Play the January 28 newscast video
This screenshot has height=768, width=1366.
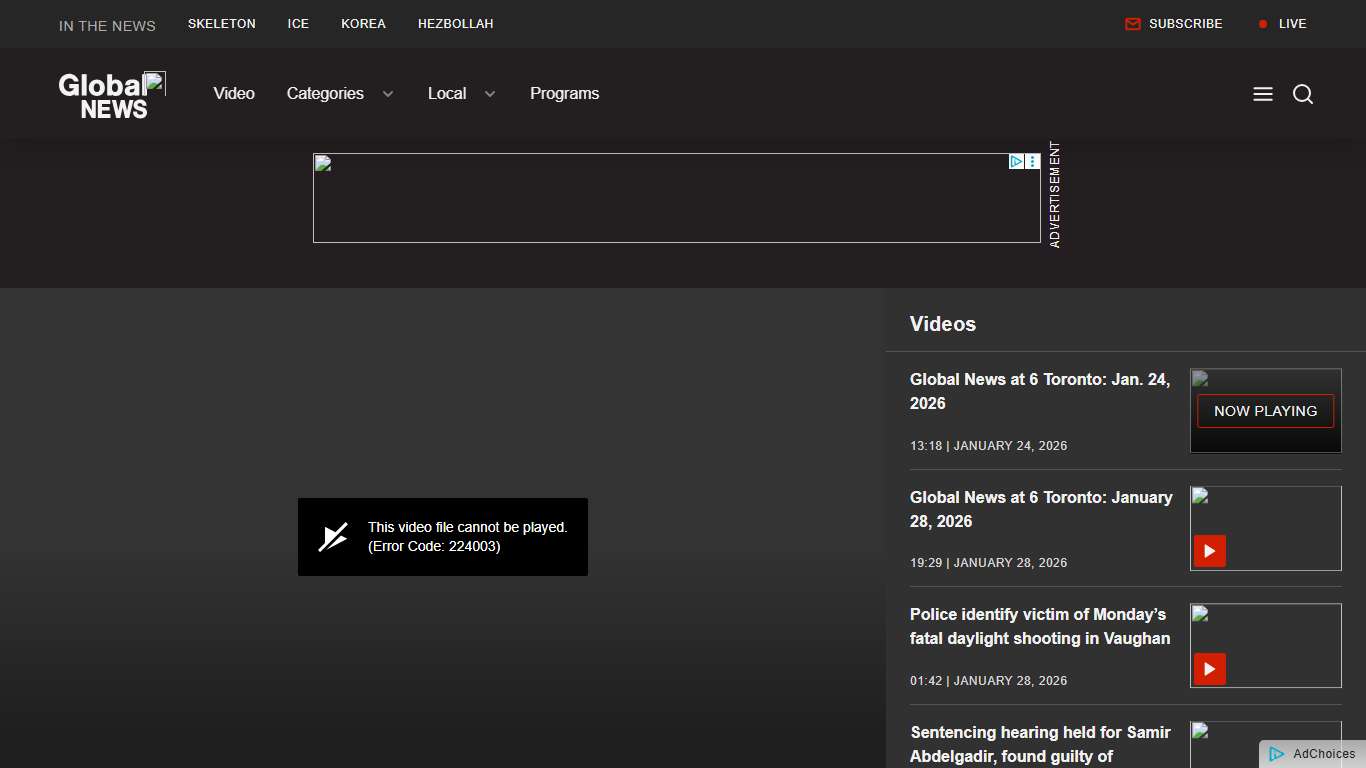(1210, 551)
